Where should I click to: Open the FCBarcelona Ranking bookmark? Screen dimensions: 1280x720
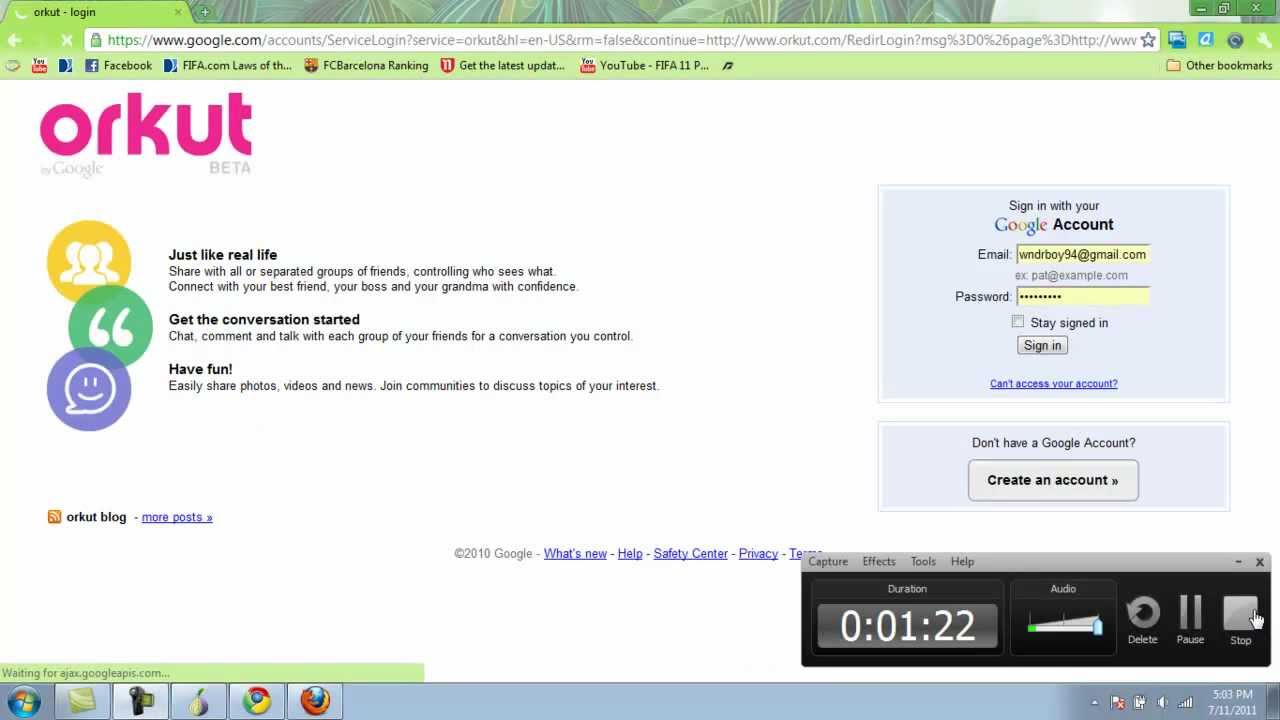point(366,66)
